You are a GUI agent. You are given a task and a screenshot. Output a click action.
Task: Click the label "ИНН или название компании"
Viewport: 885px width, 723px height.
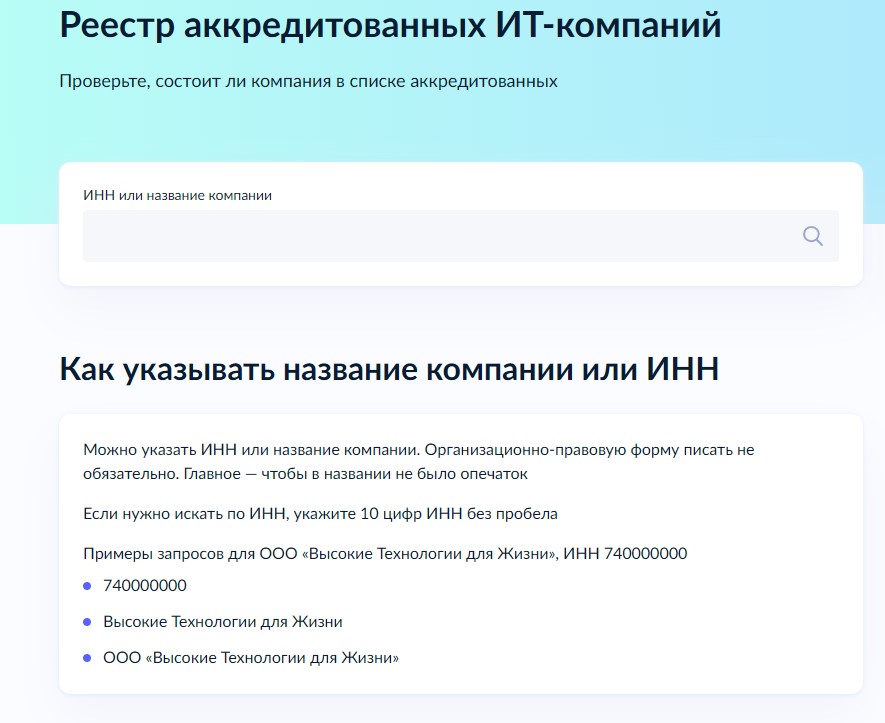(x=177, y=195)
